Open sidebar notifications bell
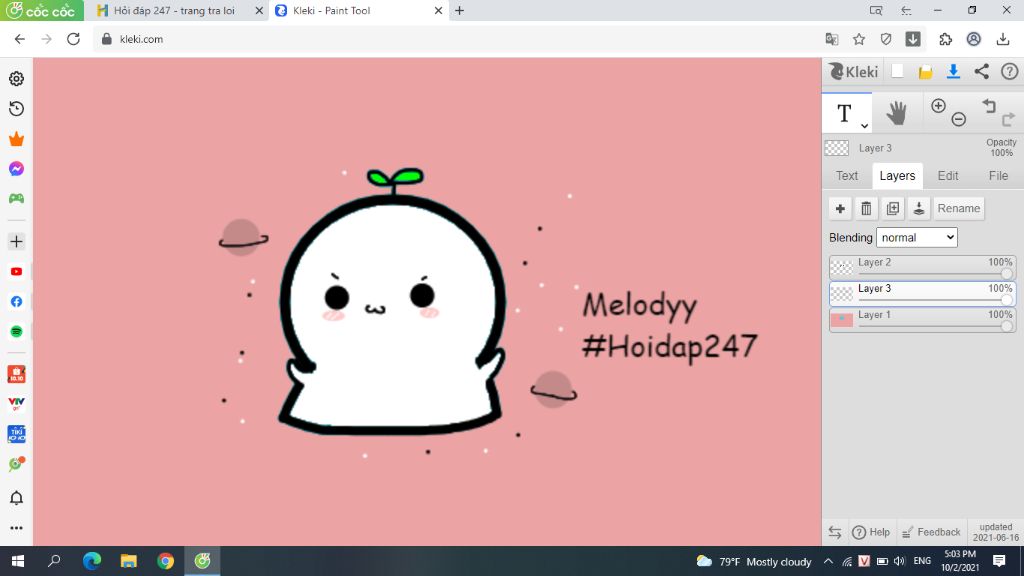1024x576 pixels. click(16, 498)
